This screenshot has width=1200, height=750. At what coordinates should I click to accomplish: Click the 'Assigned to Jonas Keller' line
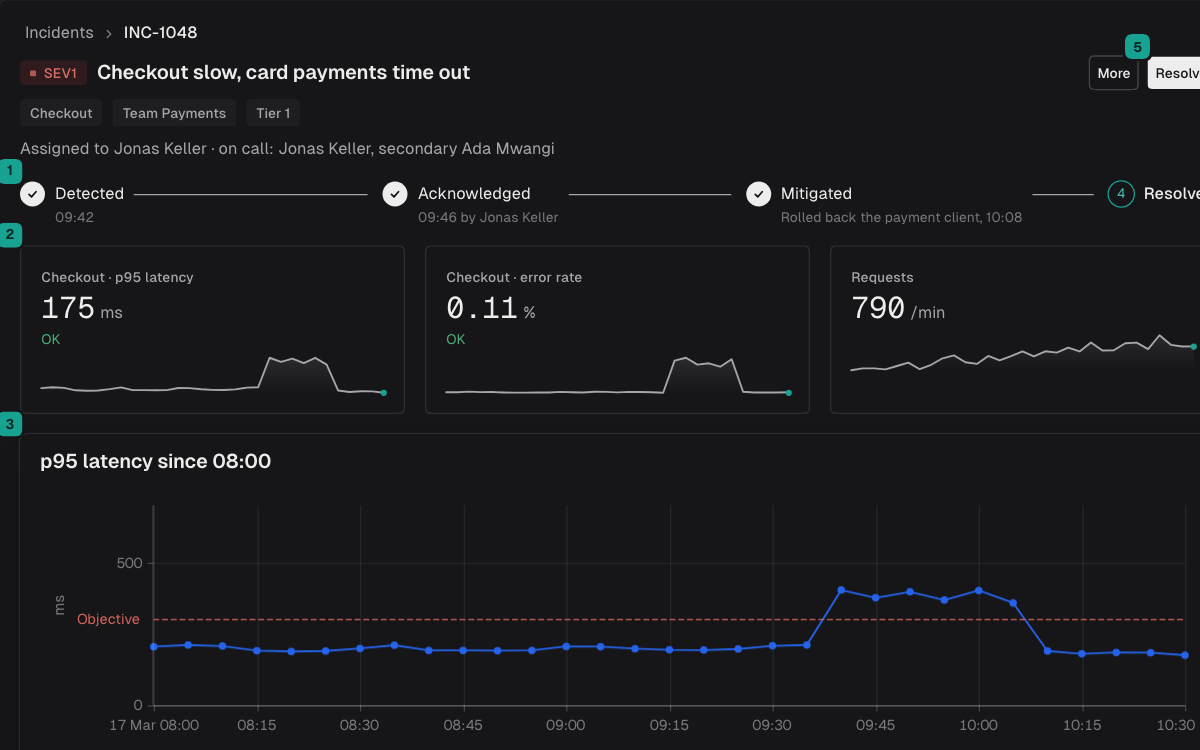(287, 149)
